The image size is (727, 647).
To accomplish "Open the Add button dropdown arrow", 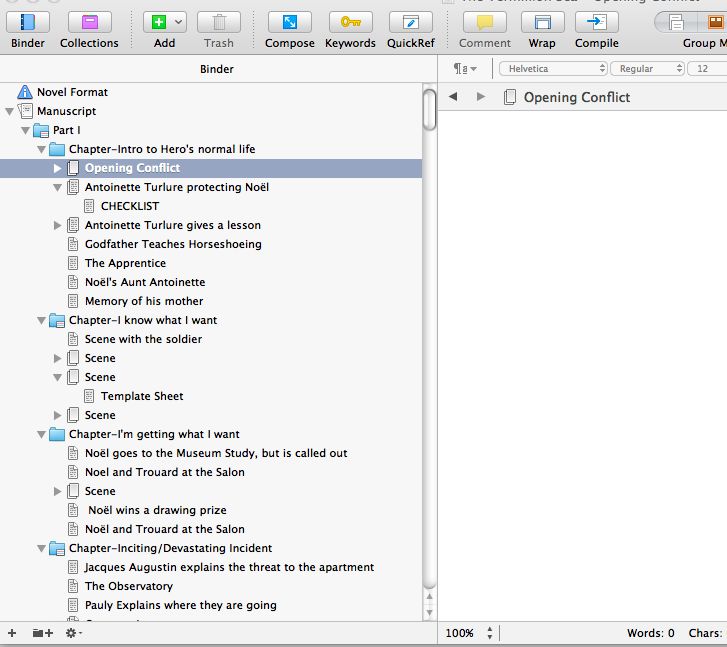I will (x=179, y=22).
